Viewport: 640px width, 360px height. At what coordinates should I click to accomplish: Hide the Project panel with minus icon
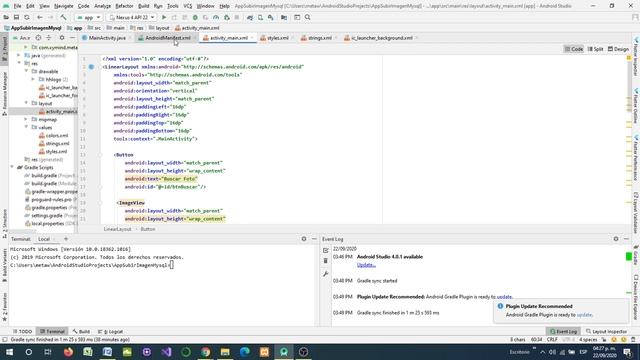[72, 38]
